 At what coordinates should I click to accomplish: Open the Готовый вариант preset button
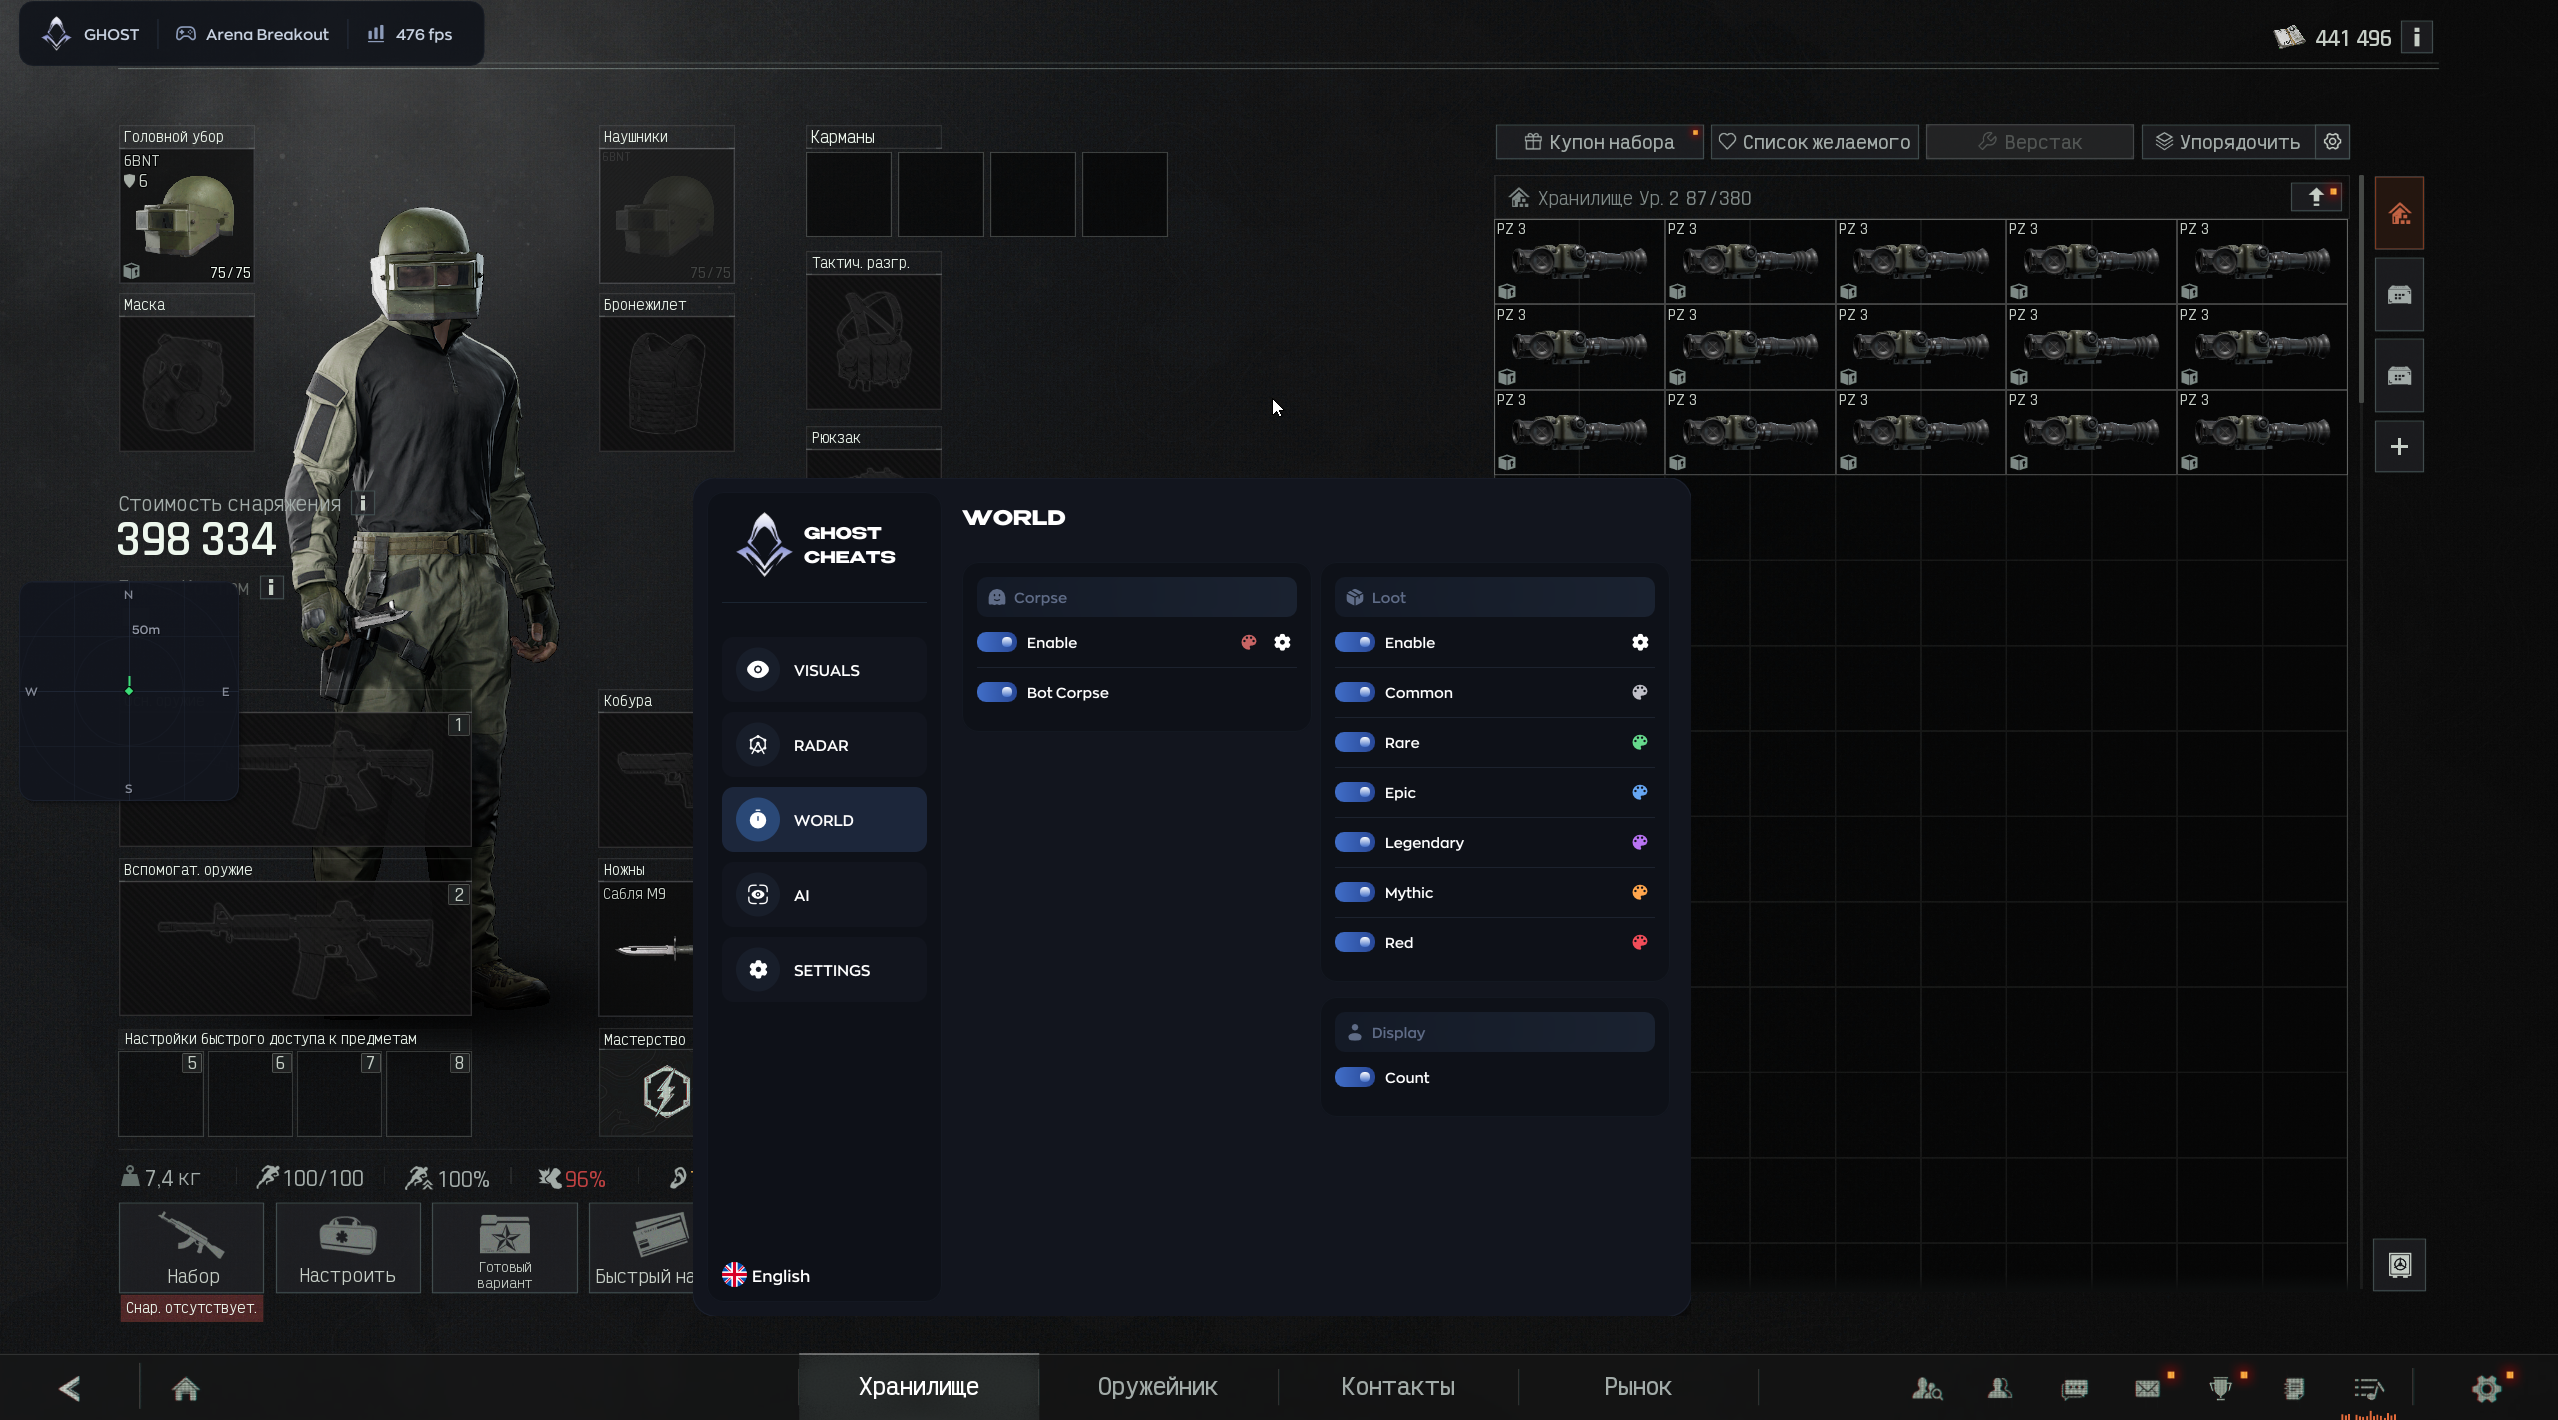click(504, 1248)
